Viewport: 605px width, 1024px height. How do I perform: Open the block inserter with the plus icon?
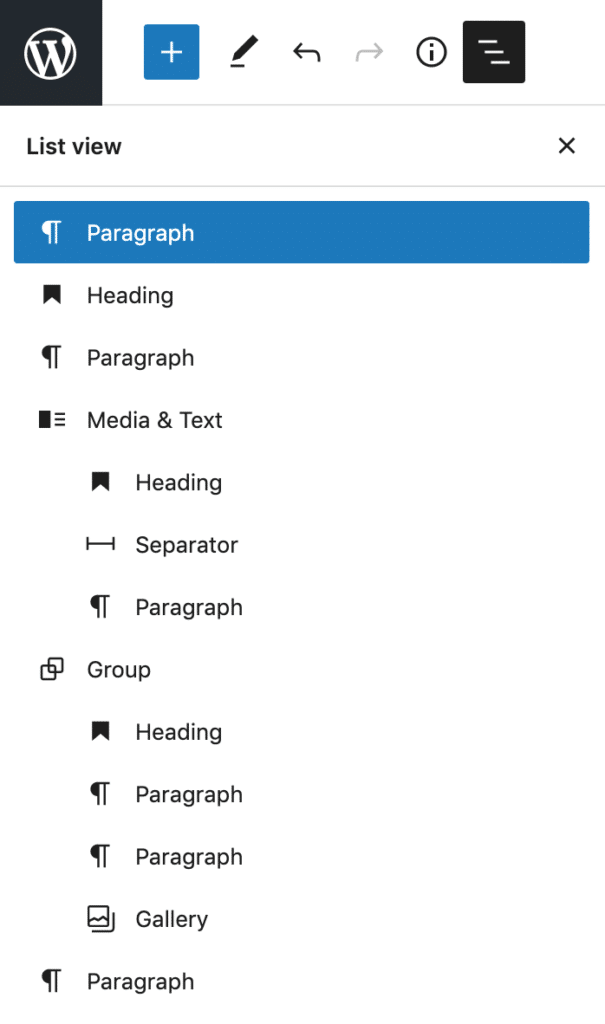pyautogui.click(x=170, y=52)
